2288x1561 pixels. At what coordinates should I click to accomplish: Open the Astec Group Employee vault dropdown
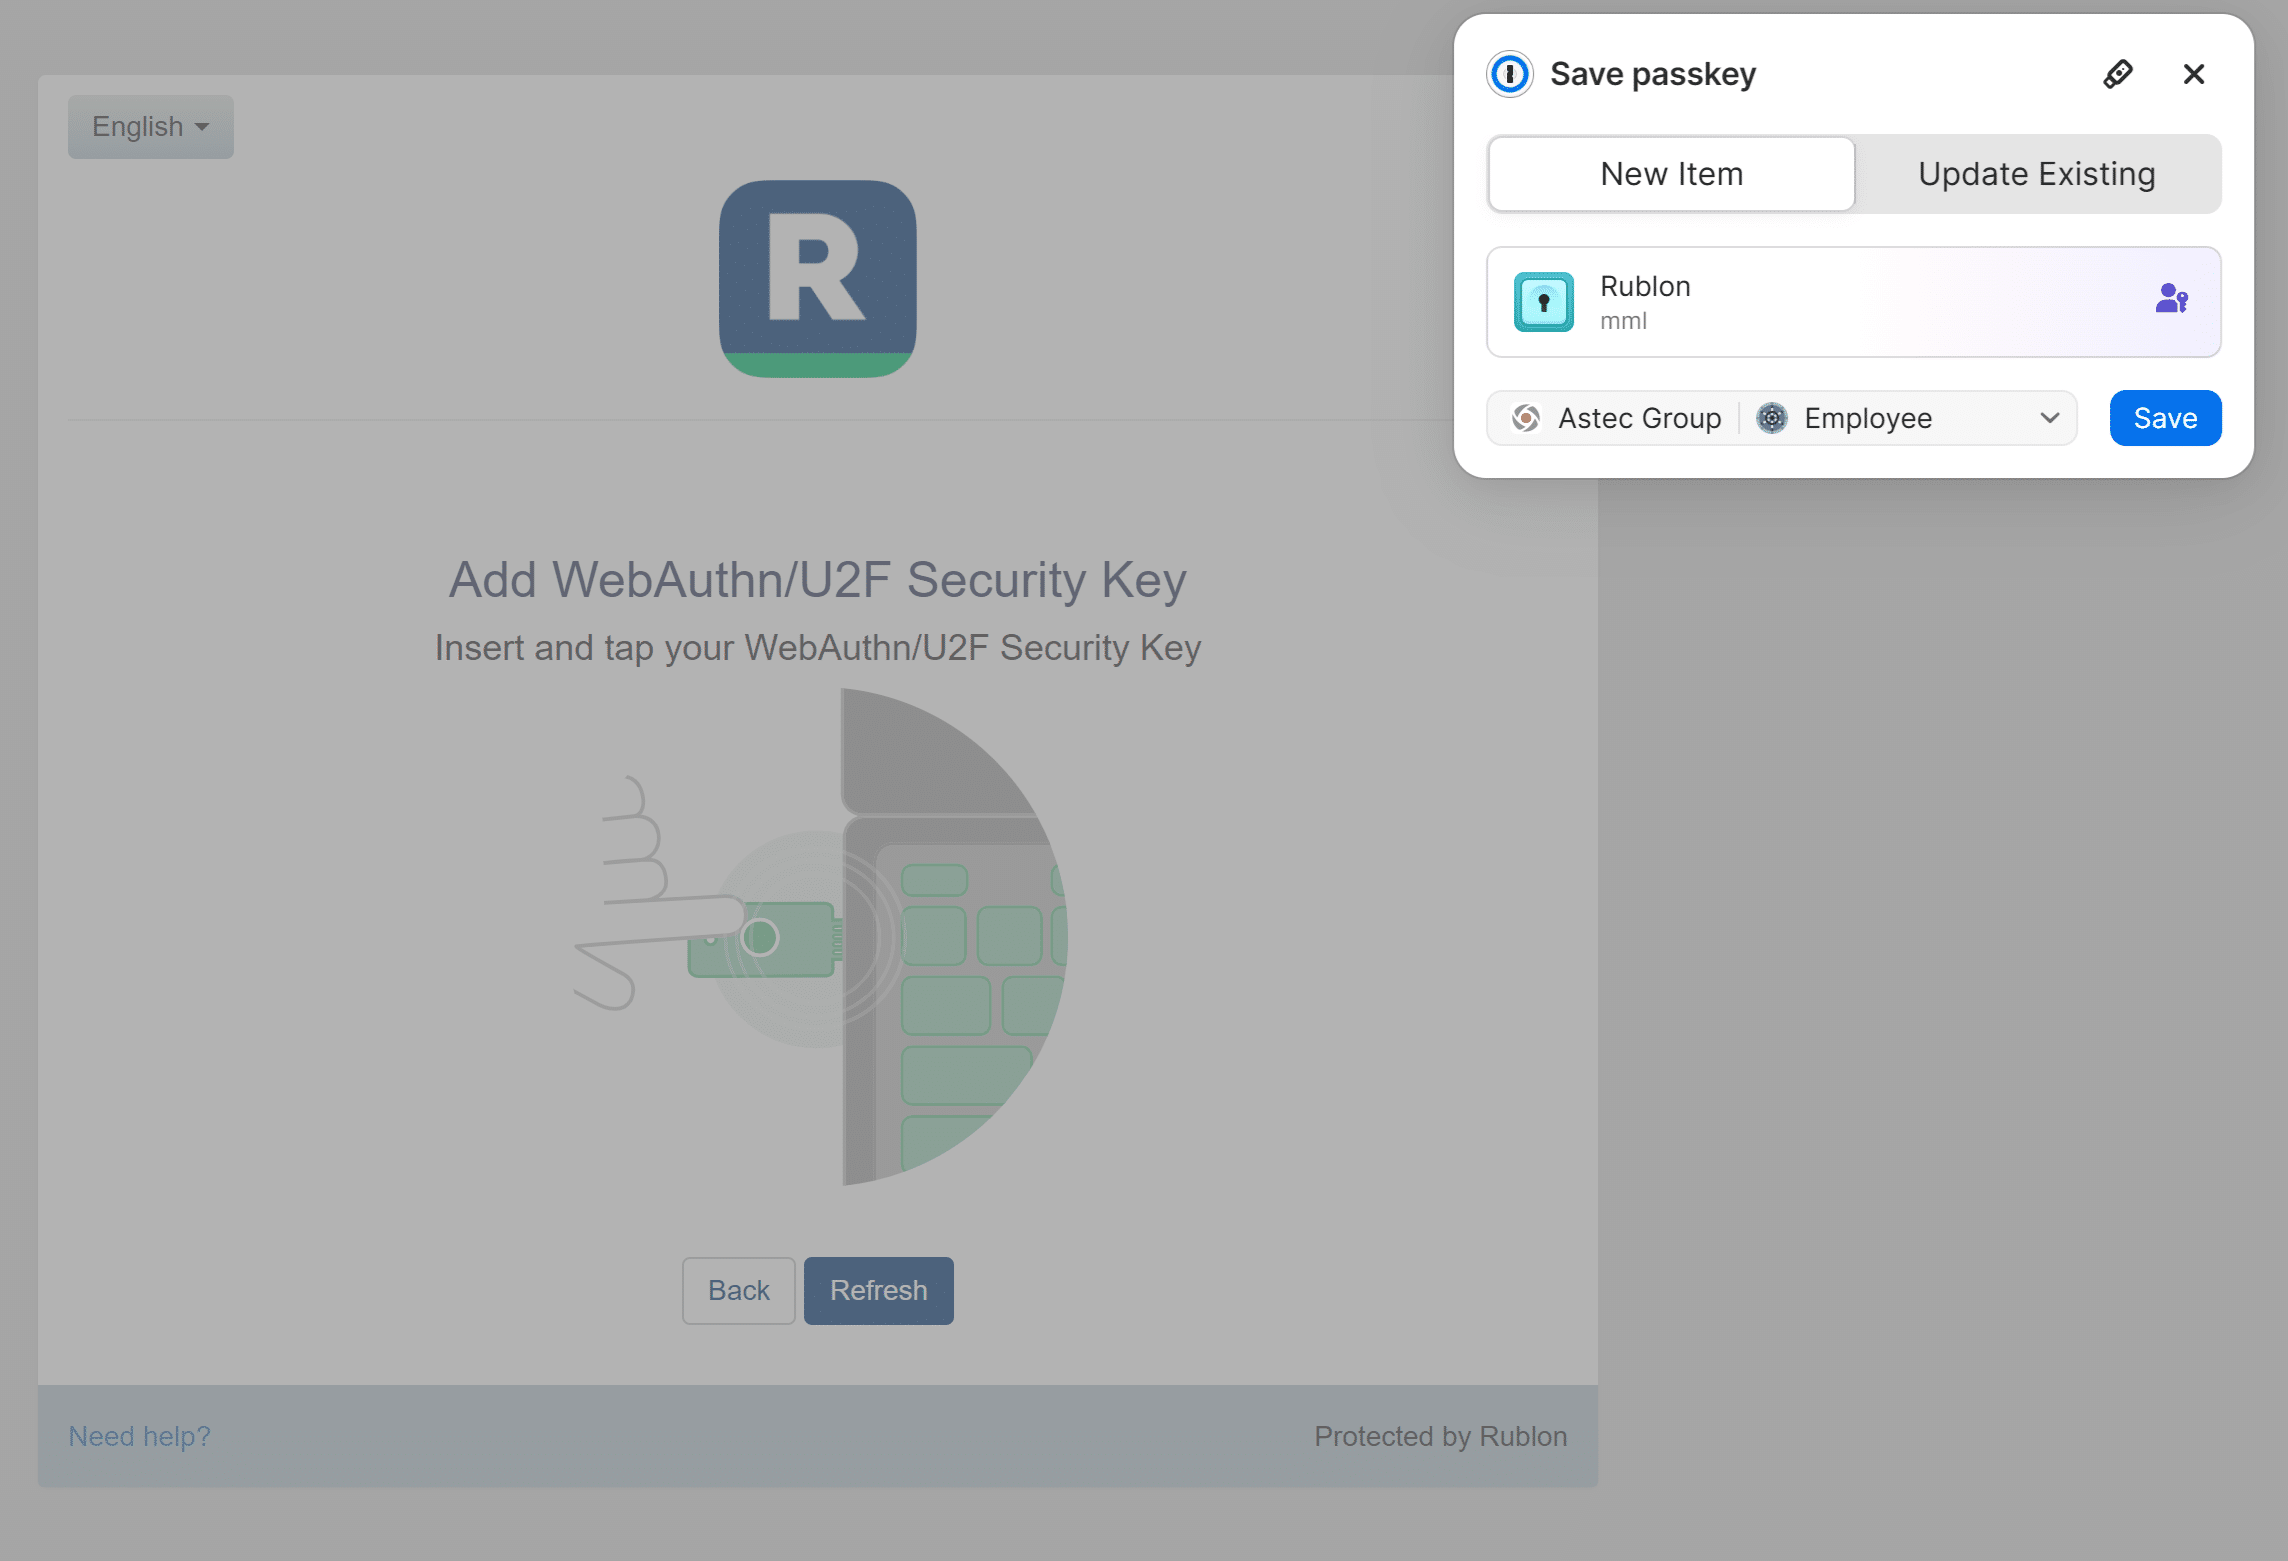[1780, 418]
